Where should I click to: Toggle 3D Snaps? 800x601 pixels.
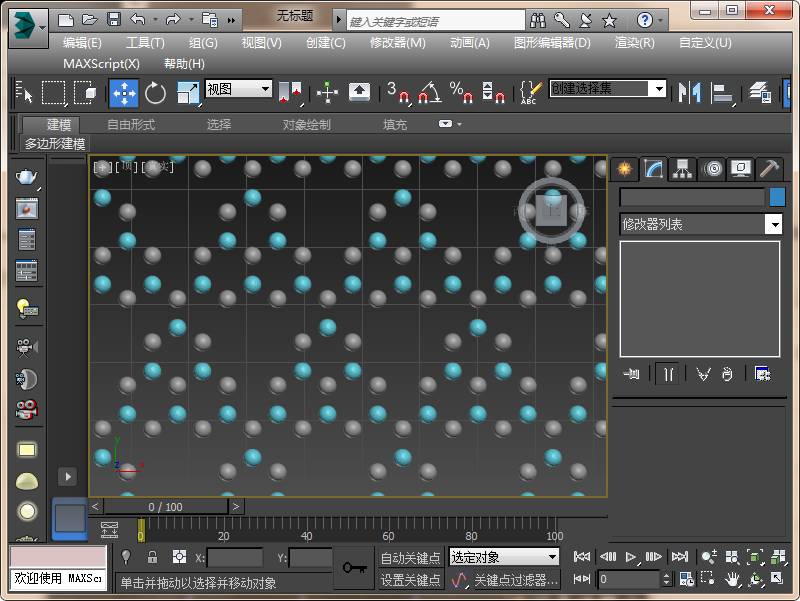(x=398, y=92)
